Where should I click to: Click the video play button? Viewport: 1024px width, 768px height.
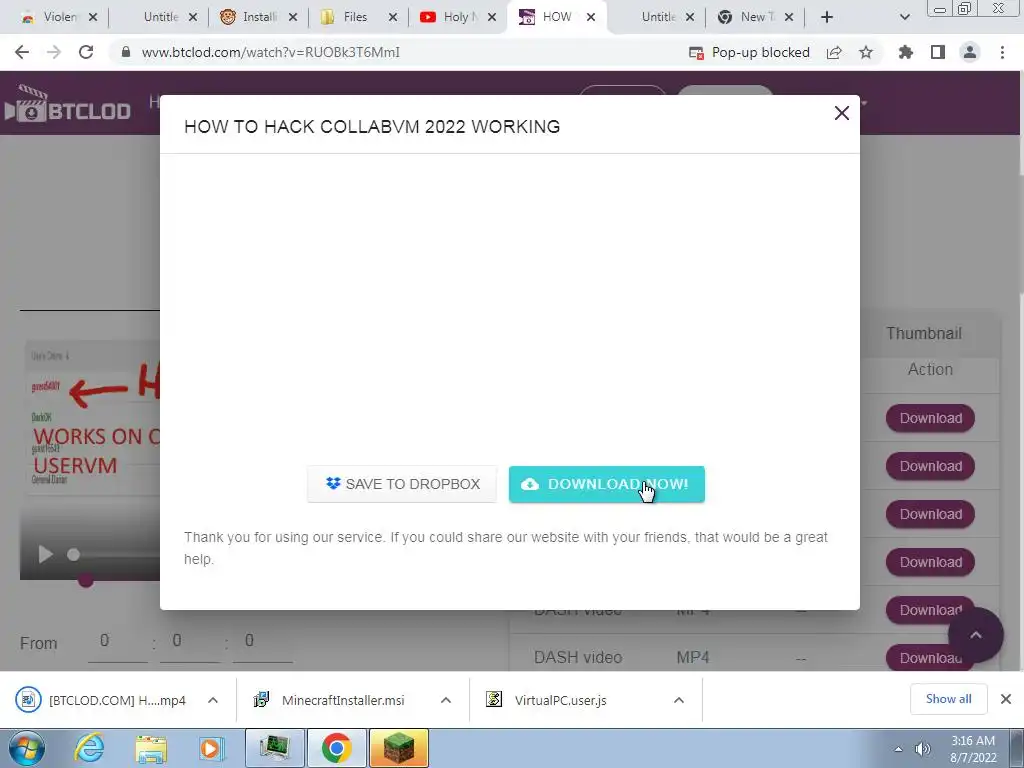44,554
